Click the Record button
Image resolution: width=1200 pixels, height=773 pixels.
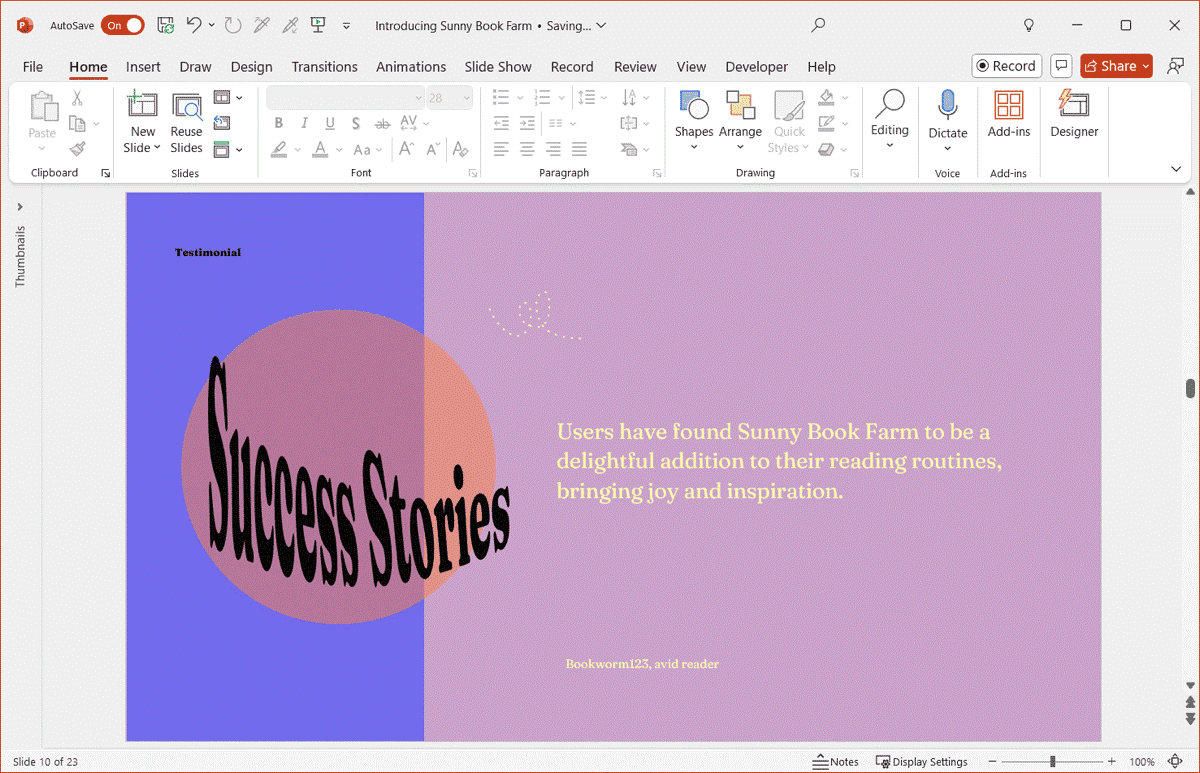pos(1007,66)
